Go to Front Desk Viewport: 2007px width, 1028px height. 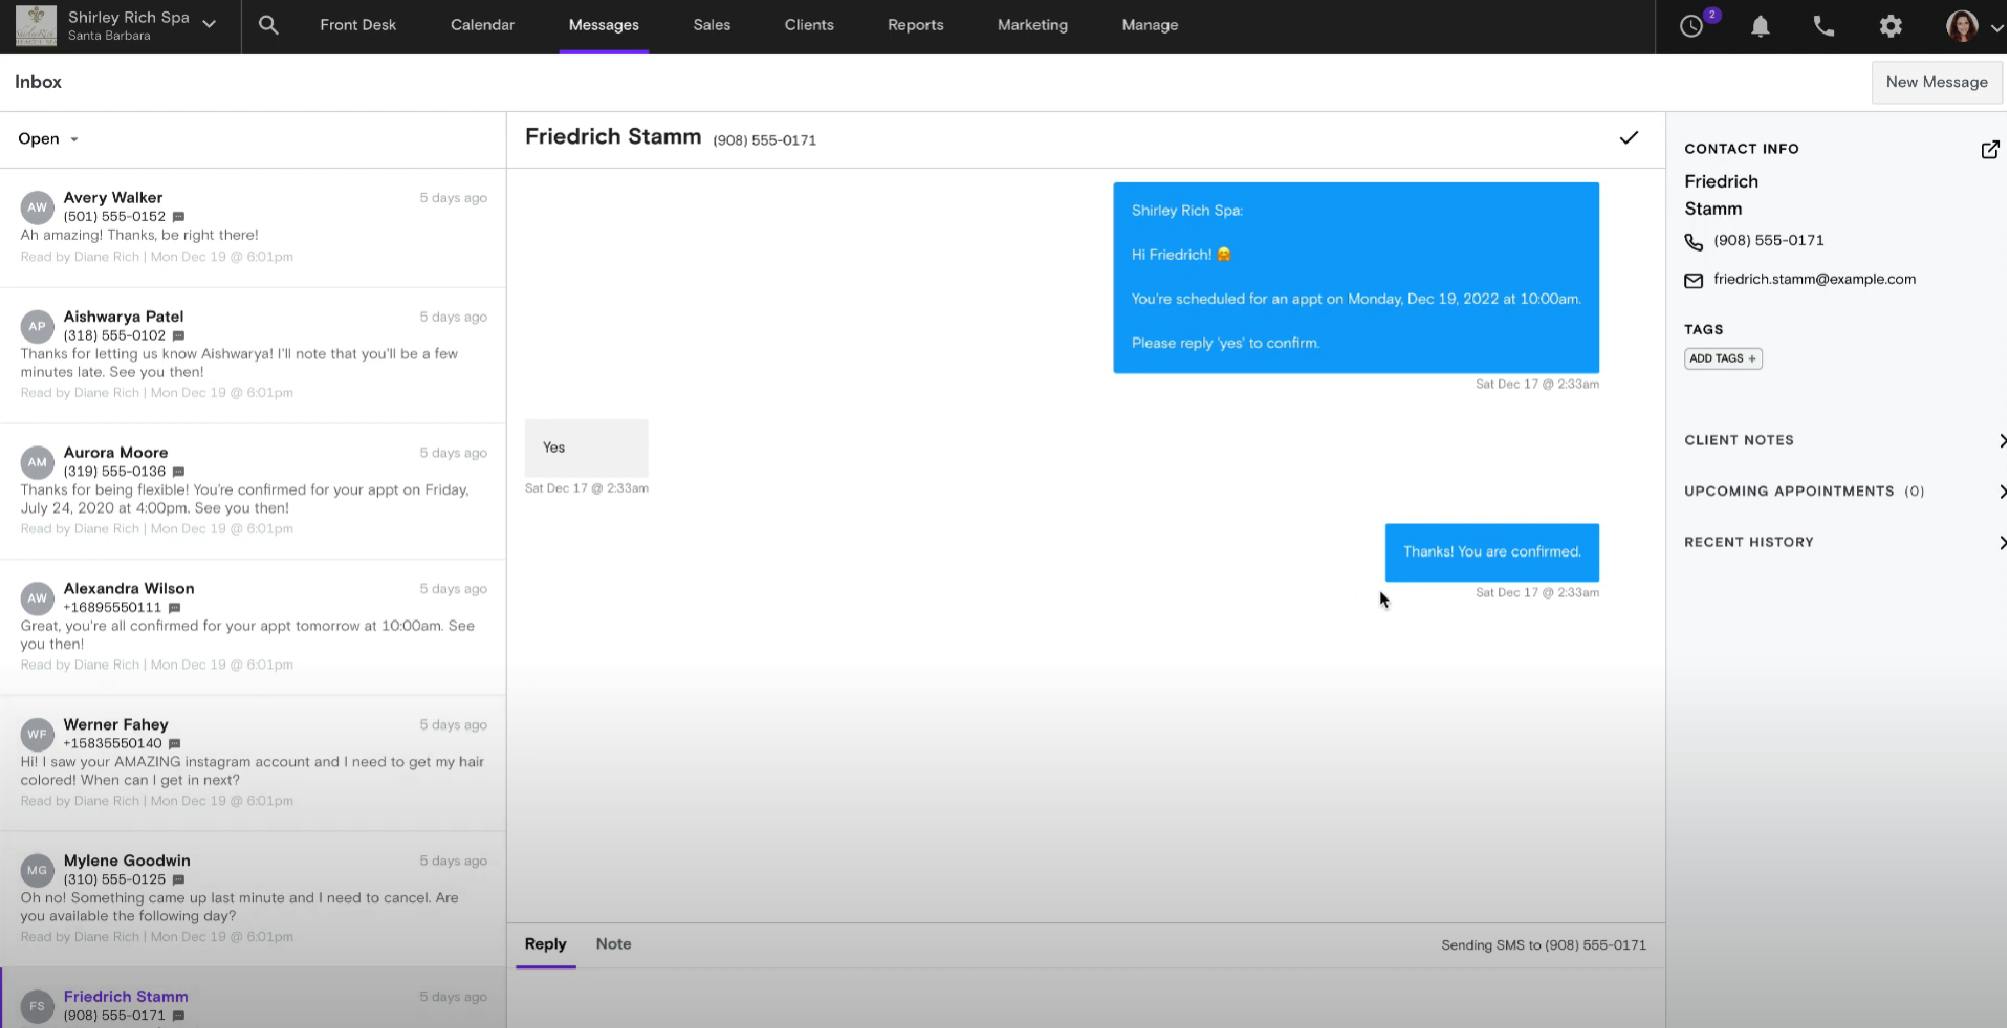pyautogui.click(x=358, y=25)
